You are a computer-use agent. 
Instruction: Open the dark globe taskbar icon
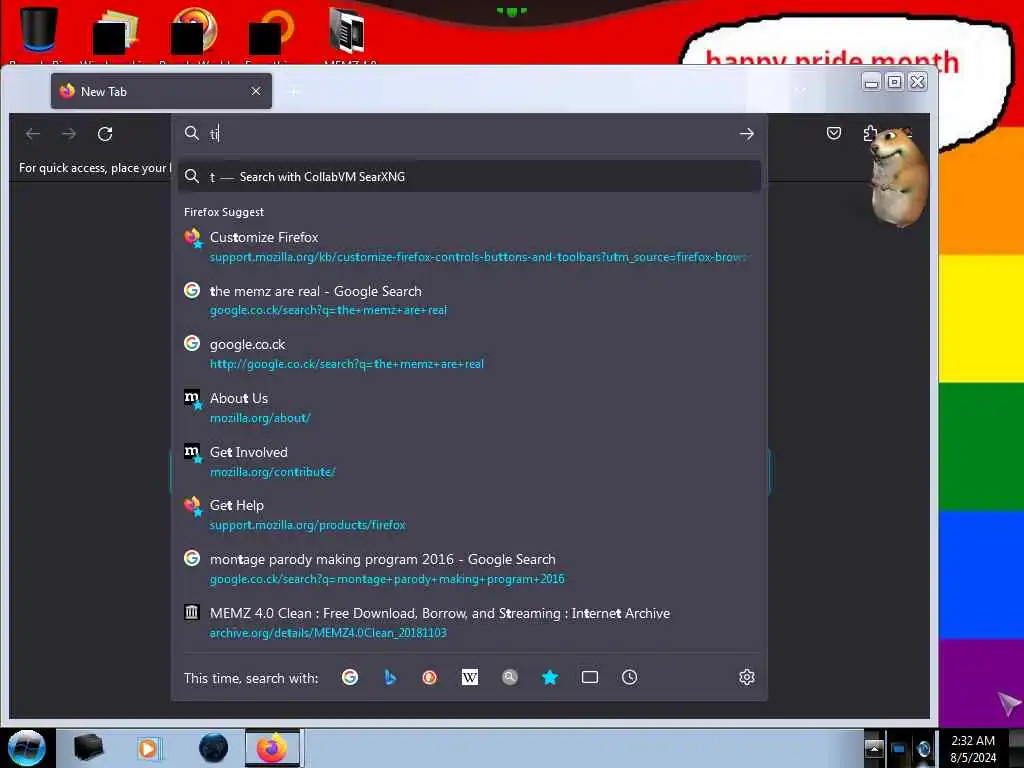[x=213, y=748]
